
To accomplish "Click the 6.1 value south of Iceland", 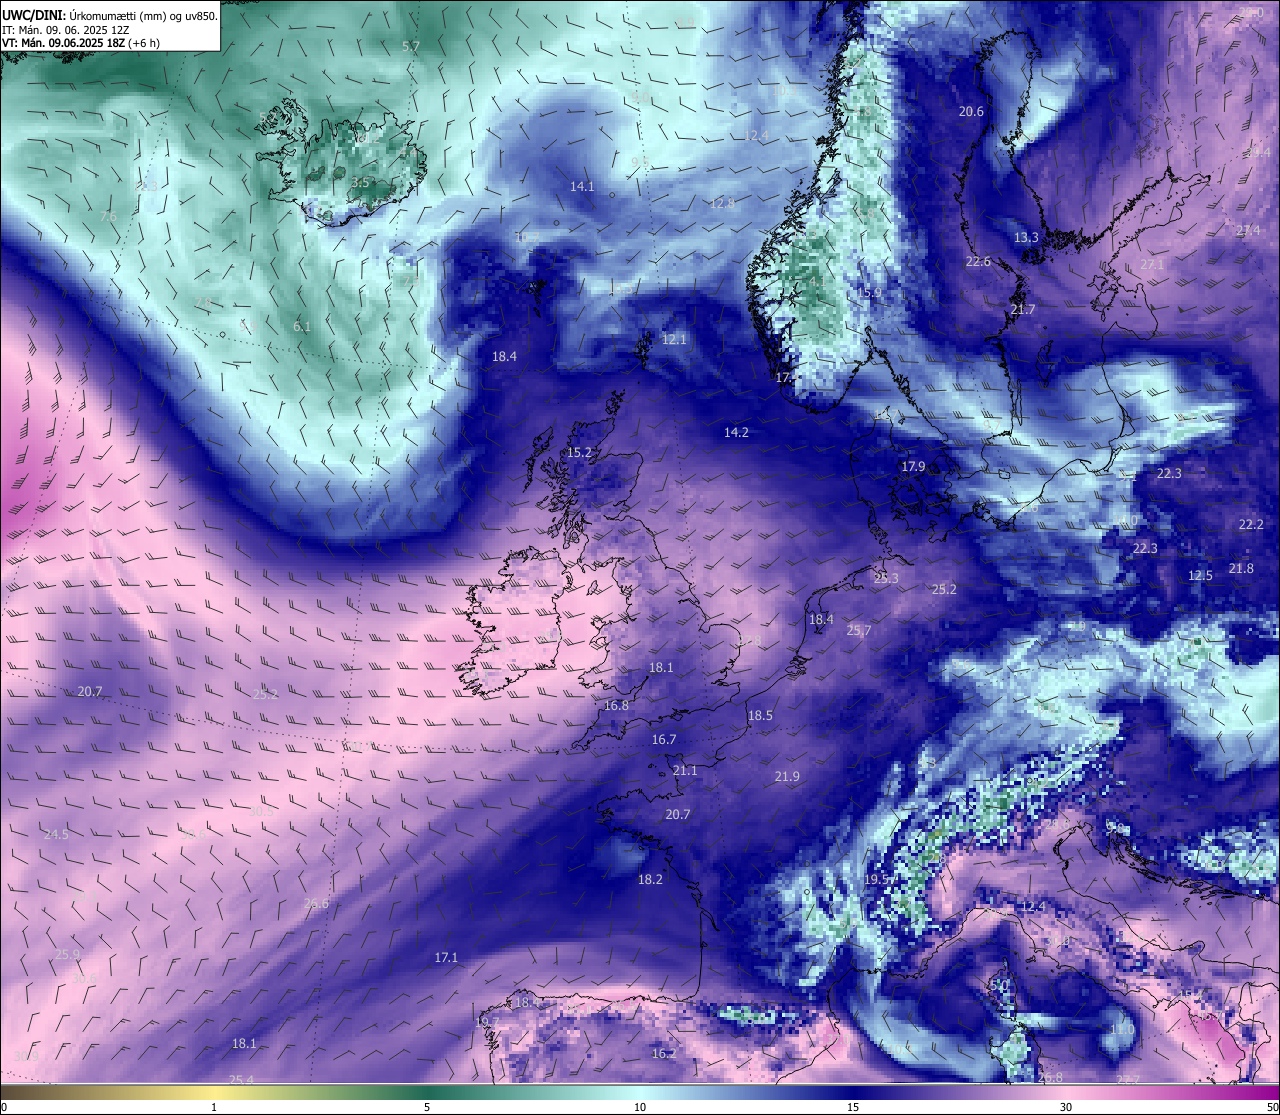I will [x=302, y=326].
